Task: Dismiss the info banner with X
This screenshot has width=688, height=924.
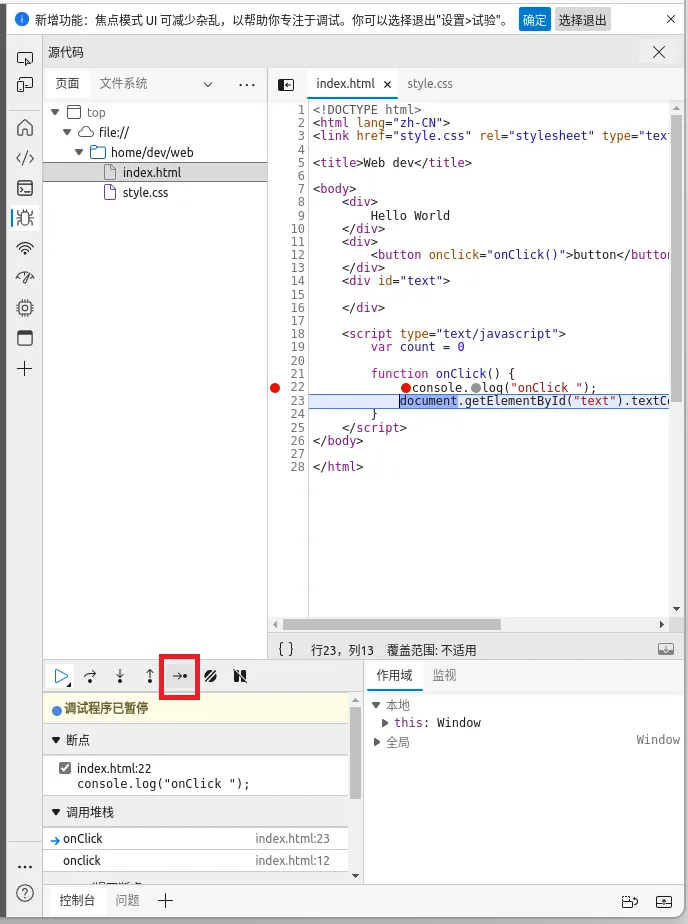Action: tap(670, 19)
